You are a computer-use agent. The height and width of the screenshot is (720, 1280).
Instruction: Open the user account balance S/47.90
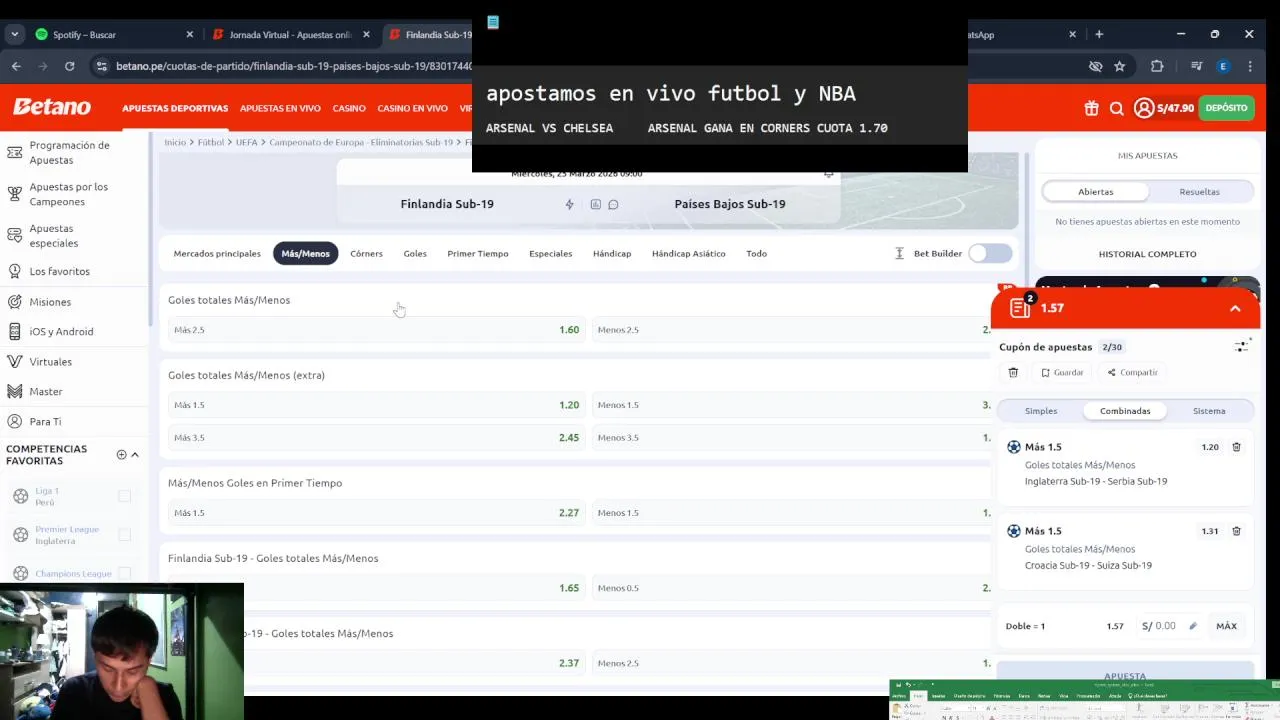point(1164,108)
